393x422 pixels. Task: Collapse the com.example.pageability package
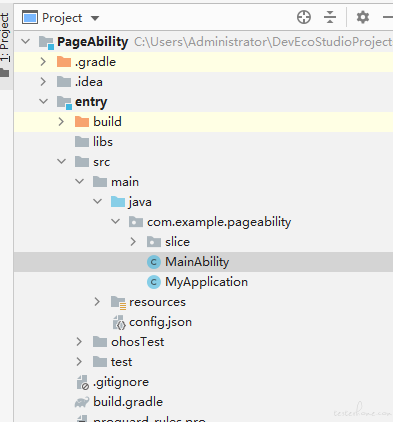pyautogui.click(x=116, y=221)
